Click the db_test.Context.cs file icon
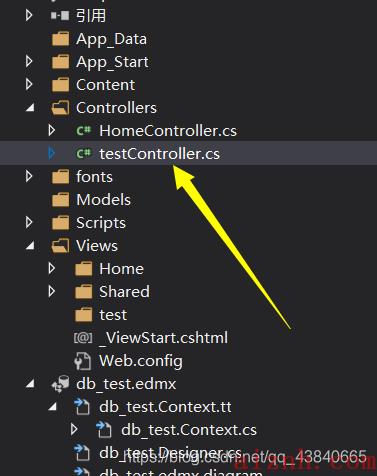Viewport: 377px width, 476px height. (x=104, y=430)
